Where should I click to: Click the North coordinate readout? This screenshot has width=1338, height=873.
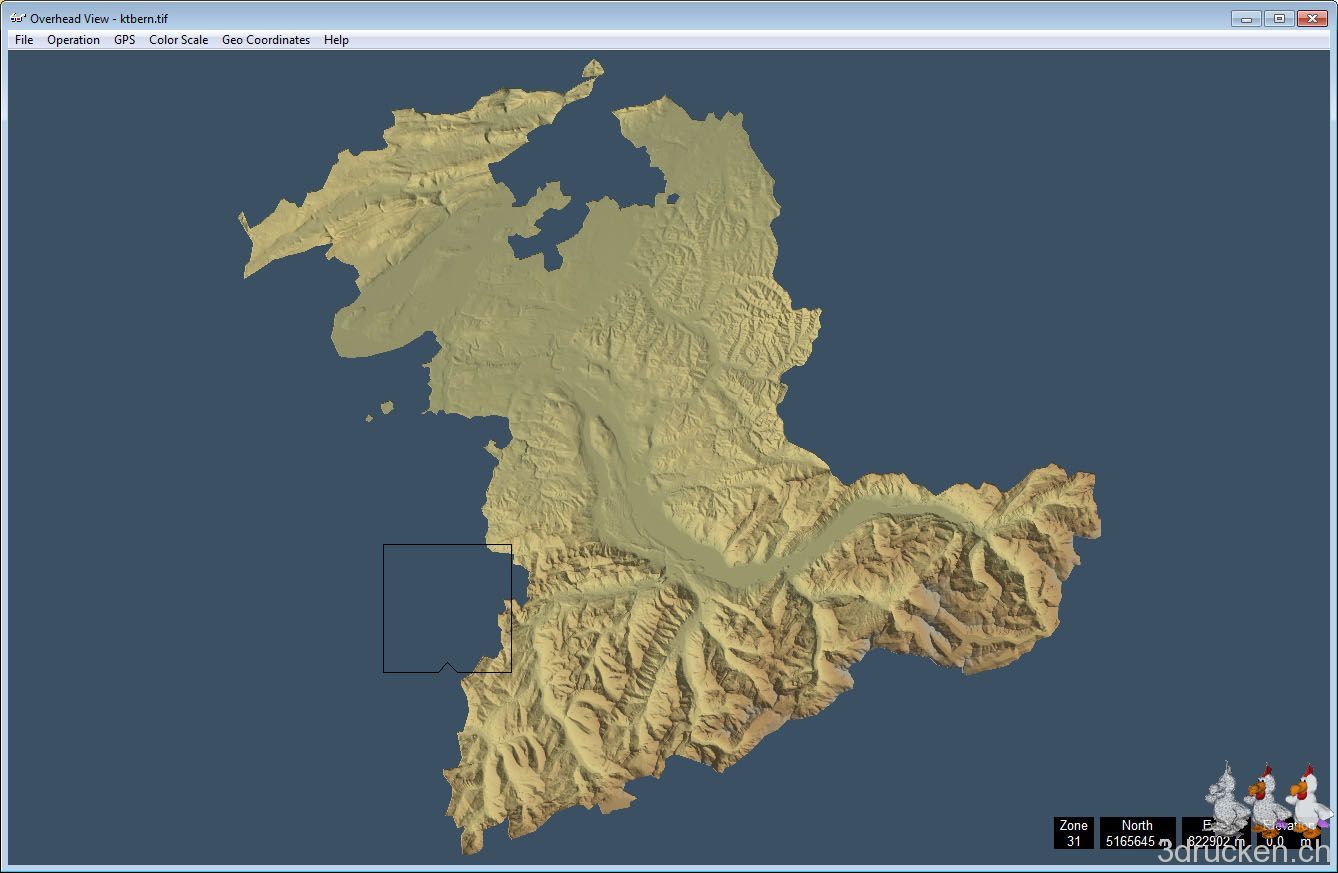[x=1137, y=833]
